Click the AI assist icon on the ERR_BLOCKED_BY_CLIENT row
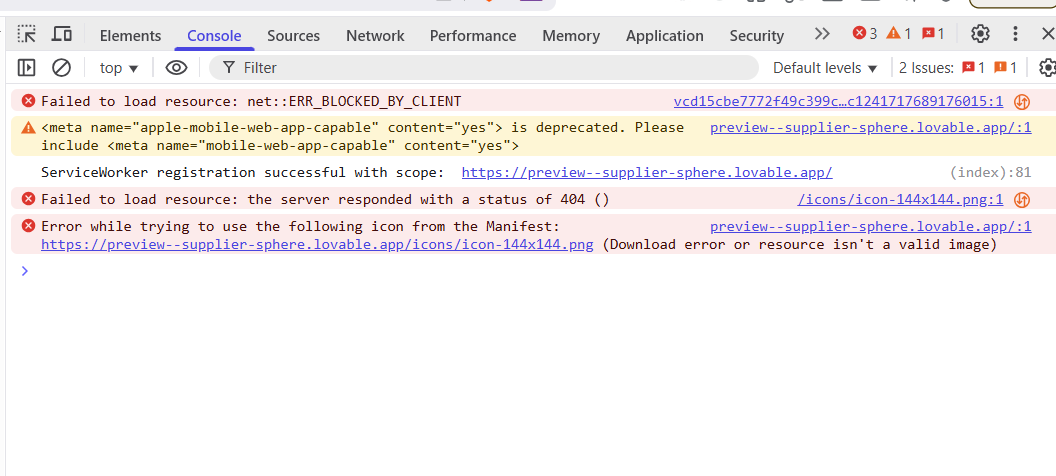 point(1022,102)
